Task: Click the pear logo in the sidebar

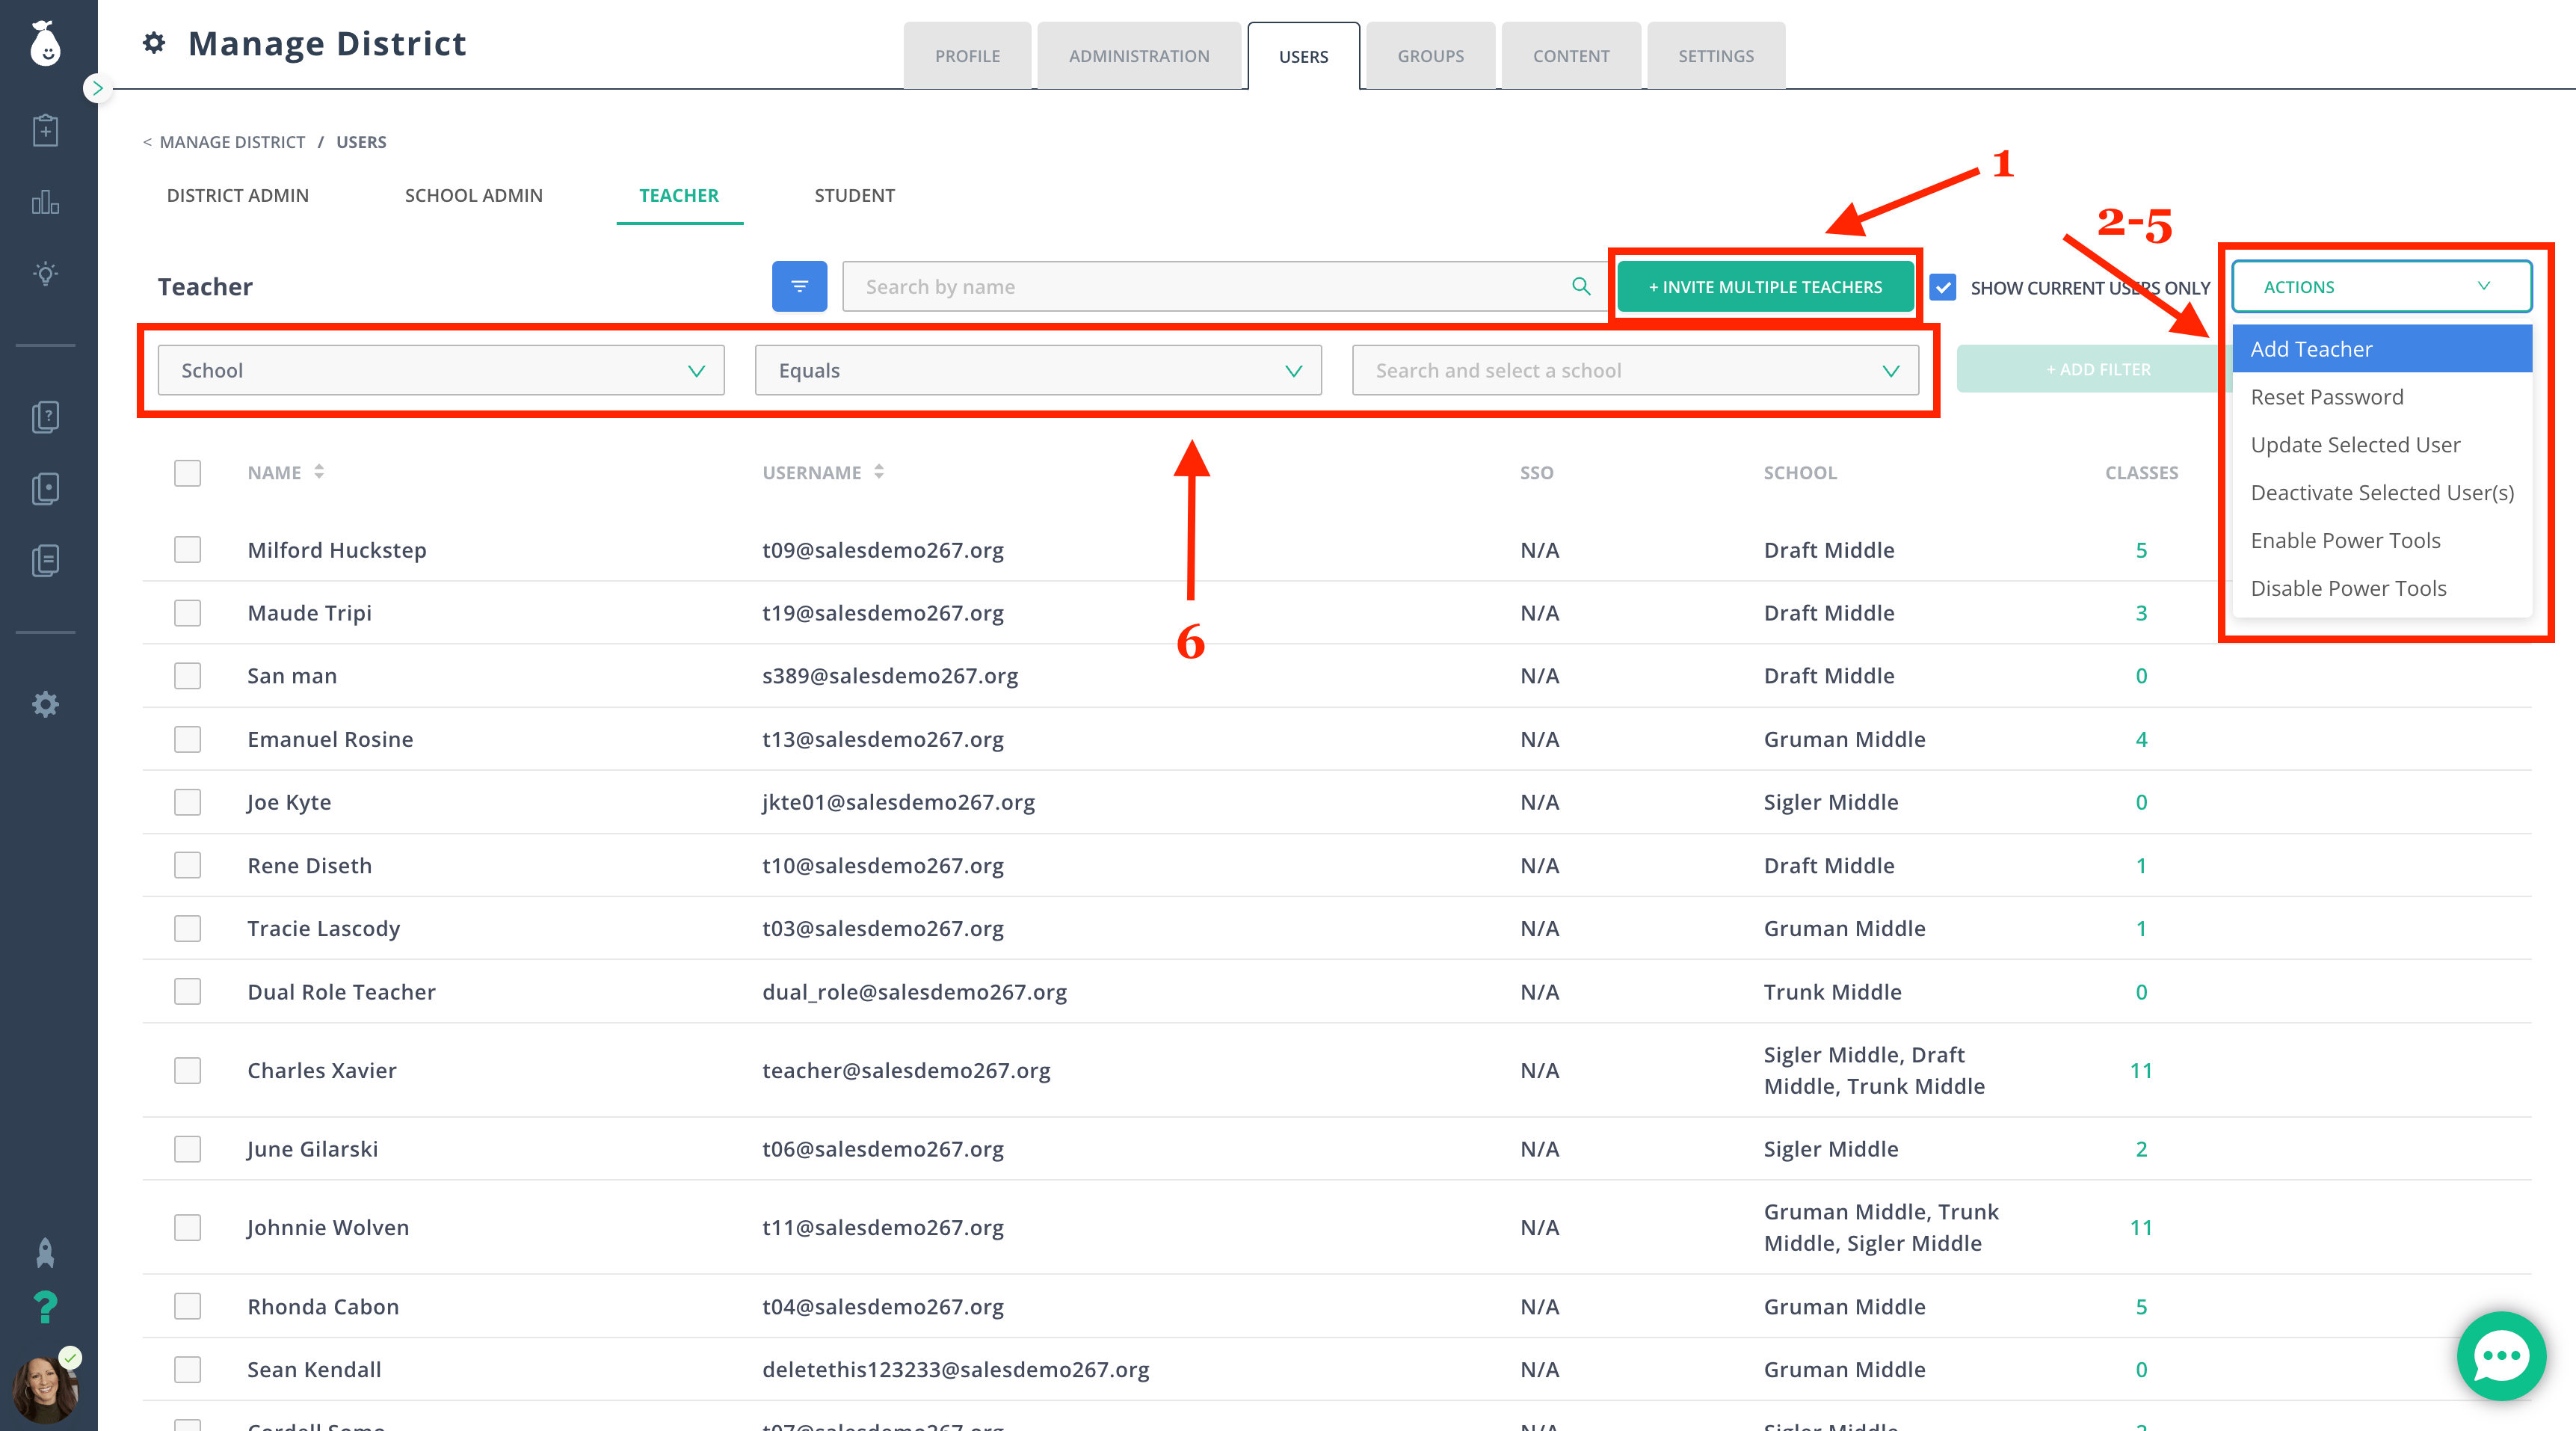Action: pyautogui.click(x=45, y=43)
